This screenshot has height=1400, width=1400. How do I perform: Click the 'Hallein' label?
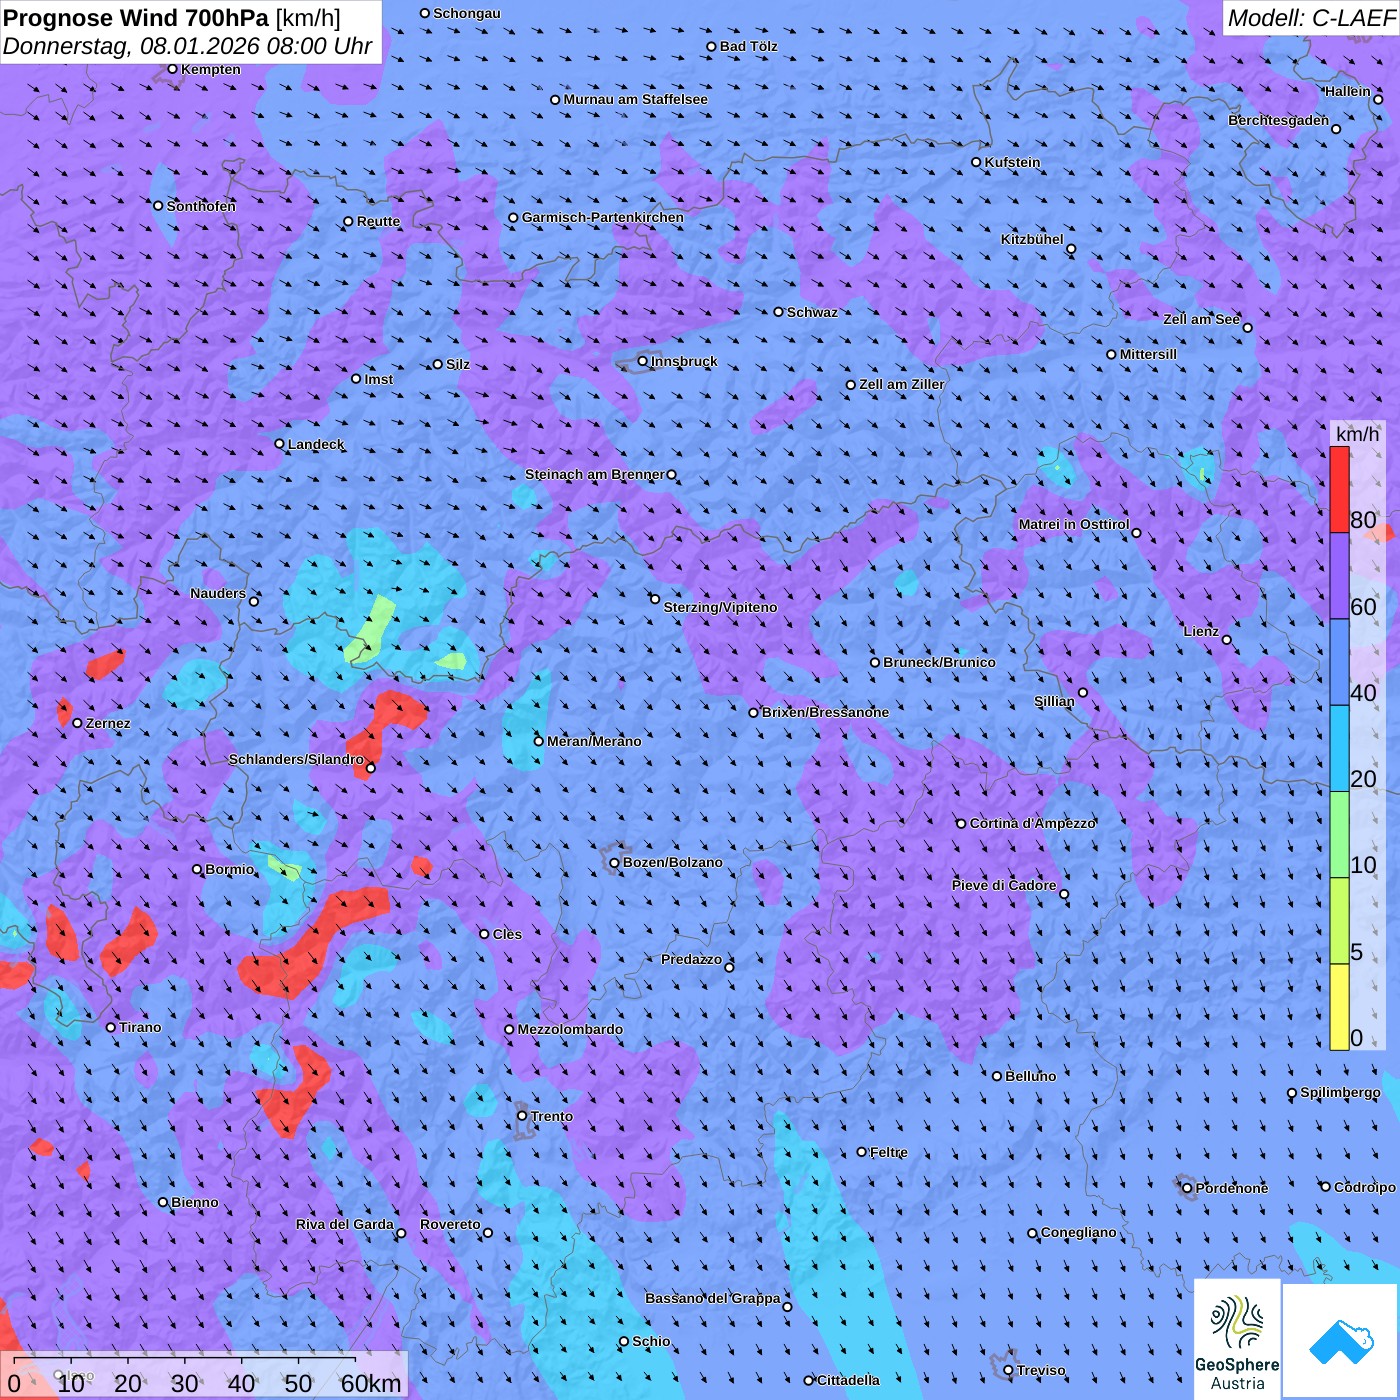(x=1348, y=91)
